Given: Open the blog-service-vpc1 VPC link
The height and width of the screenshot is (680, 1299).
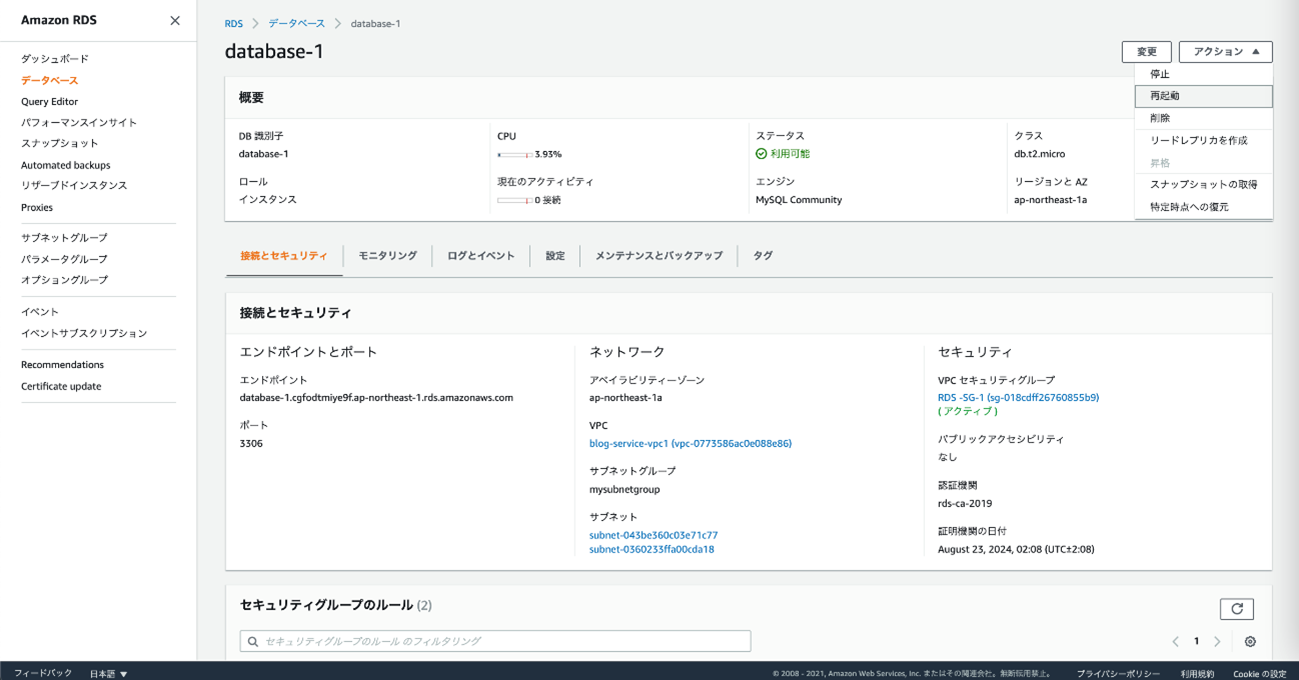Looking at the screenshot, I should click(690, 443).
